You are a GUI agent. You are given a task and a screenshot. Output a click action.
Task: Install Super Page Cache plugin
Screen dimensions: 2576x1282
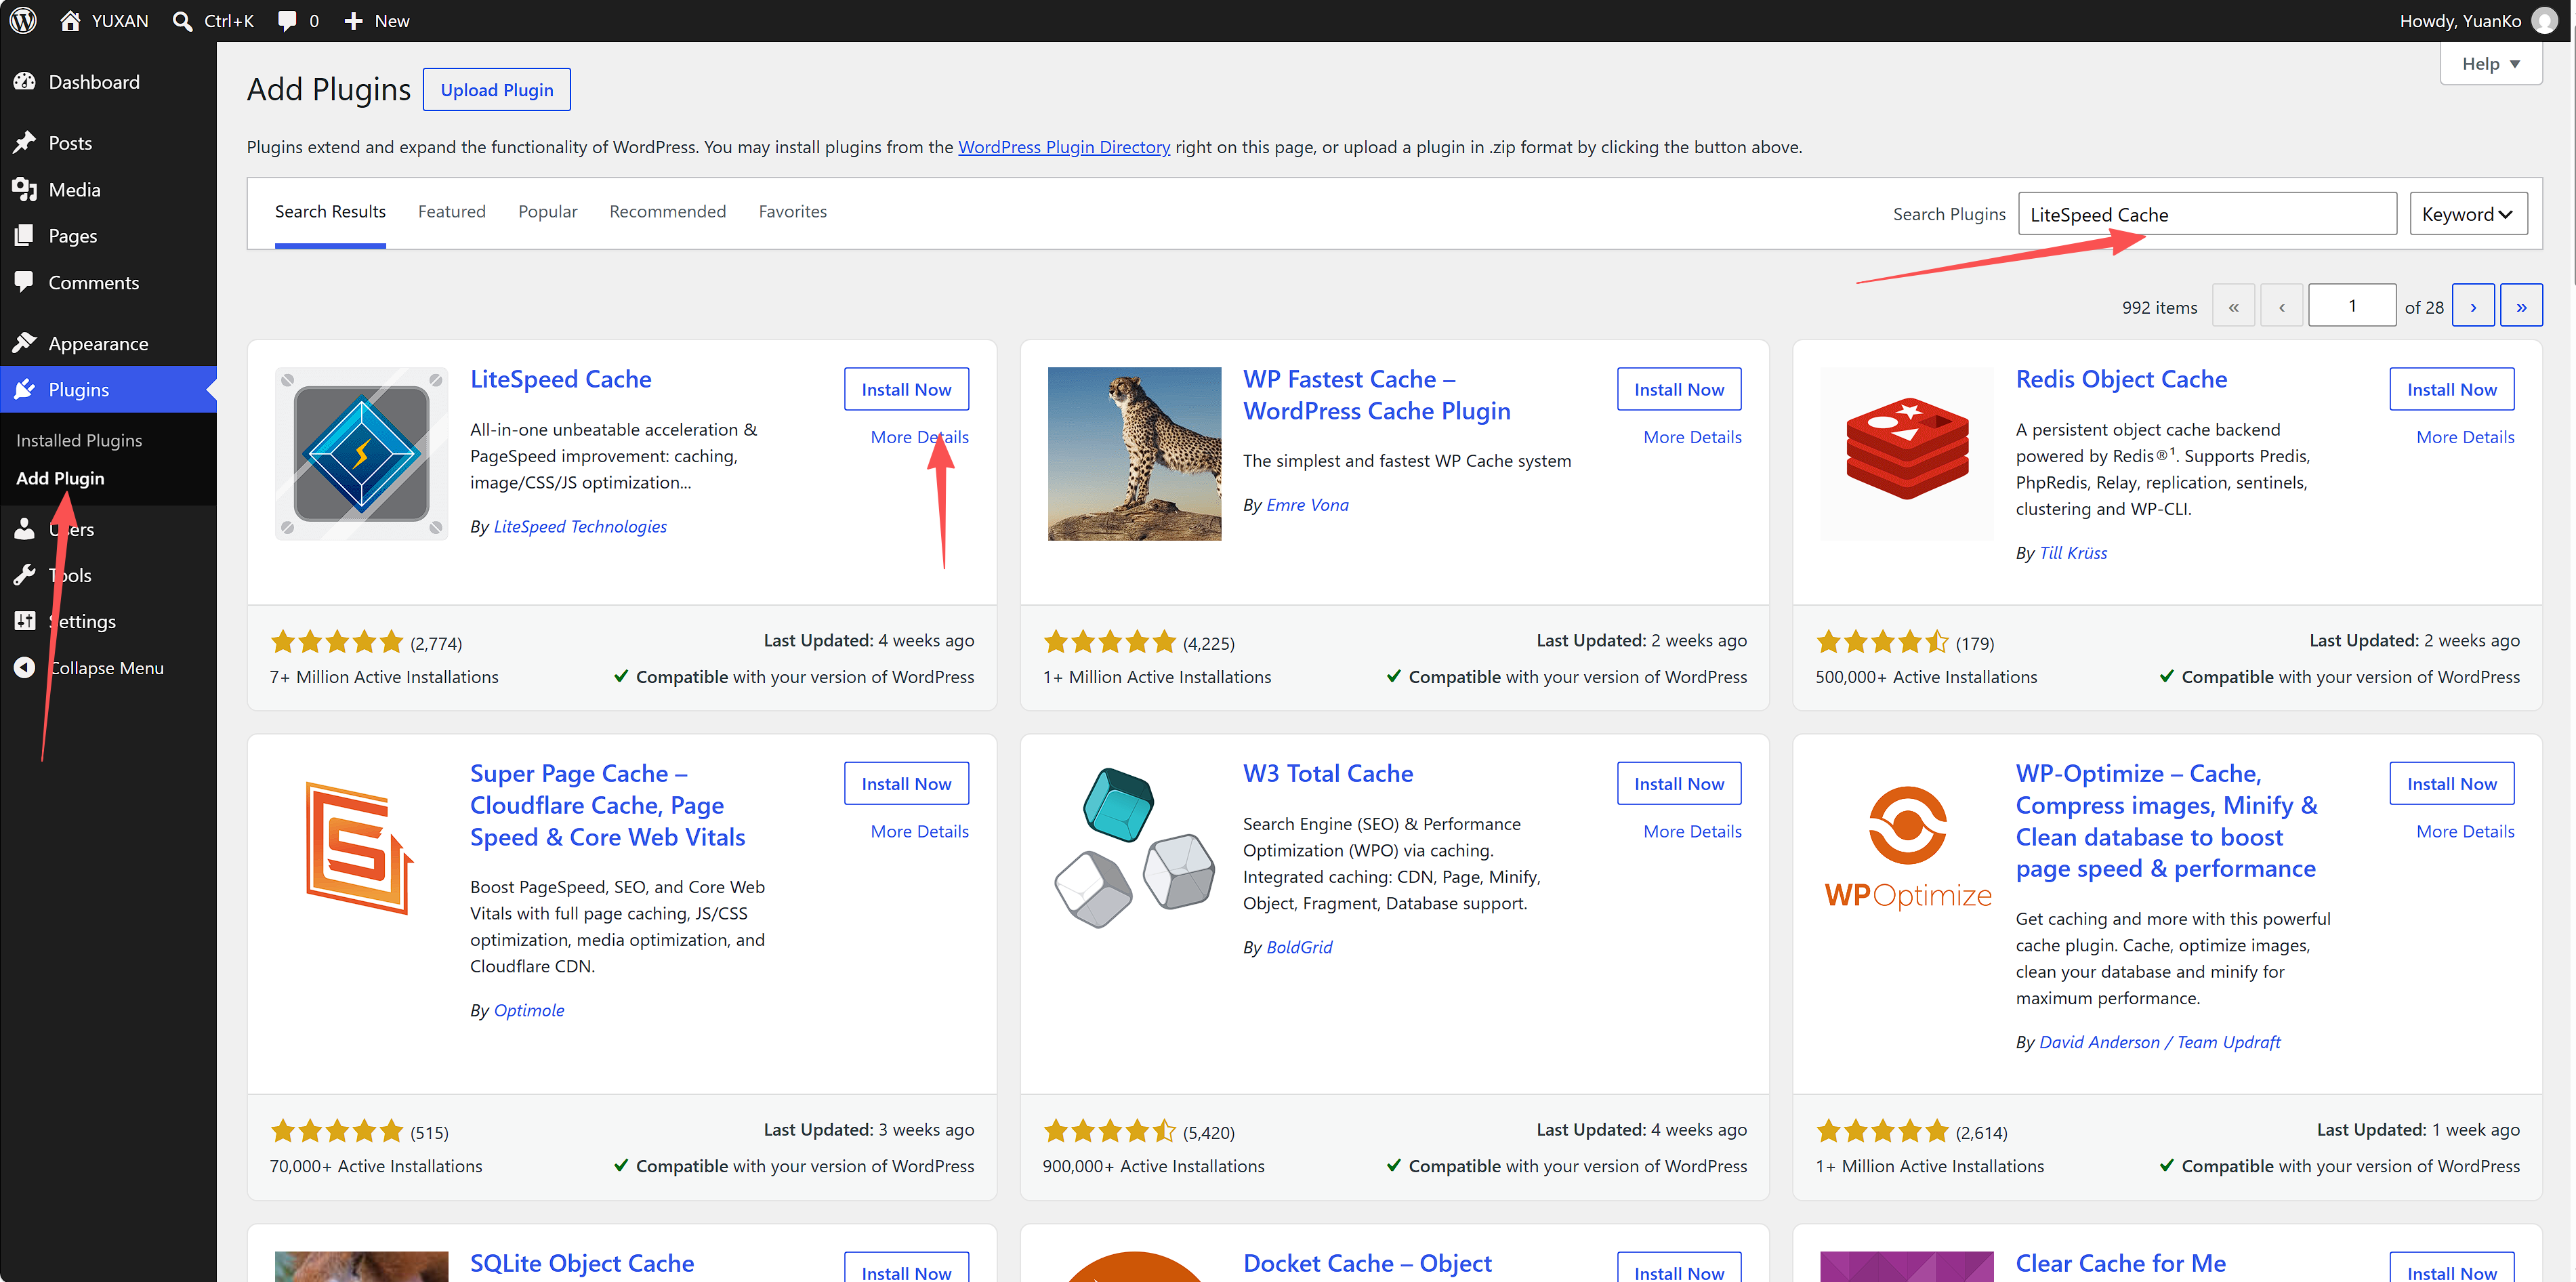tap(907, 783)
